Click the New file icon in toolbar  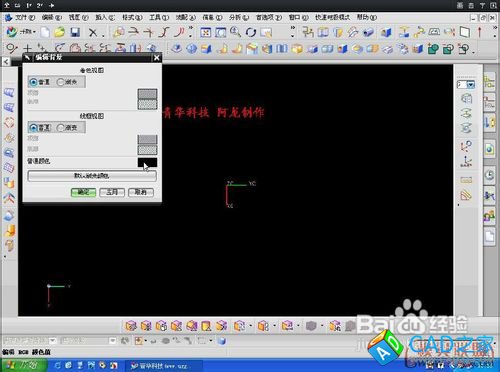(45, 32)
